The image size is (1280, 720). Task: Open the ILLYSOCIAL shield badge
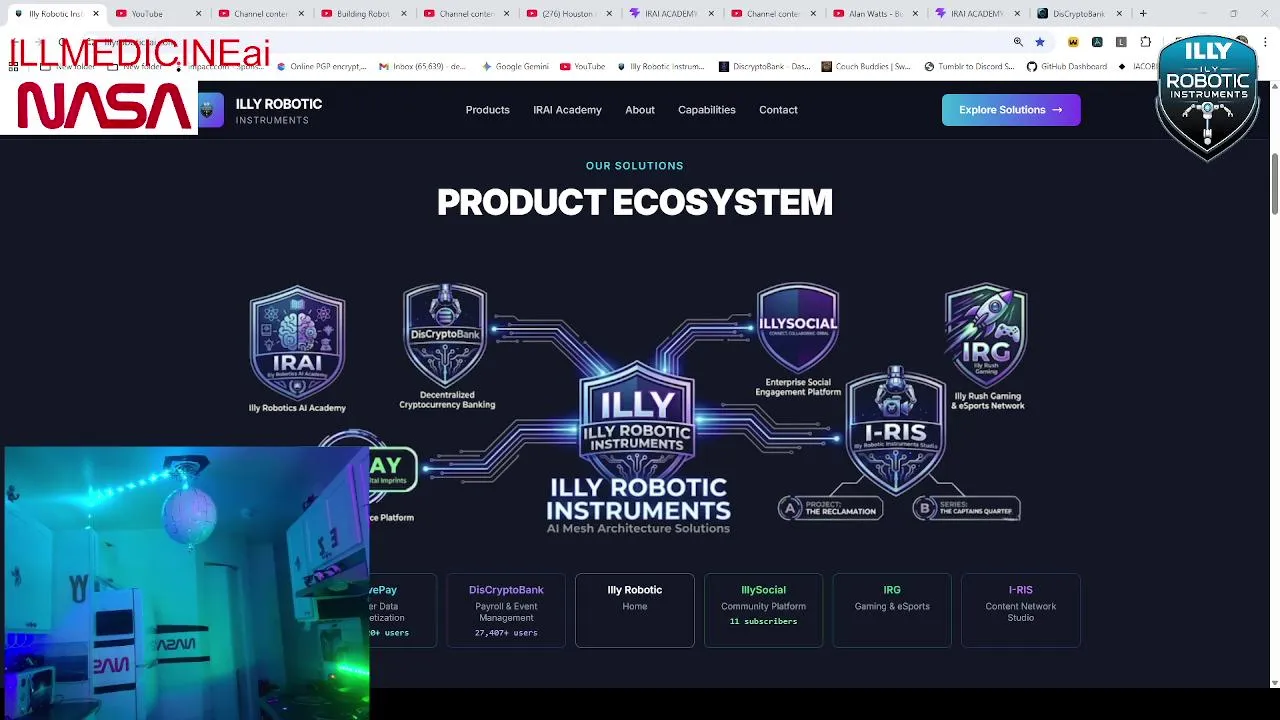point(797,328)
